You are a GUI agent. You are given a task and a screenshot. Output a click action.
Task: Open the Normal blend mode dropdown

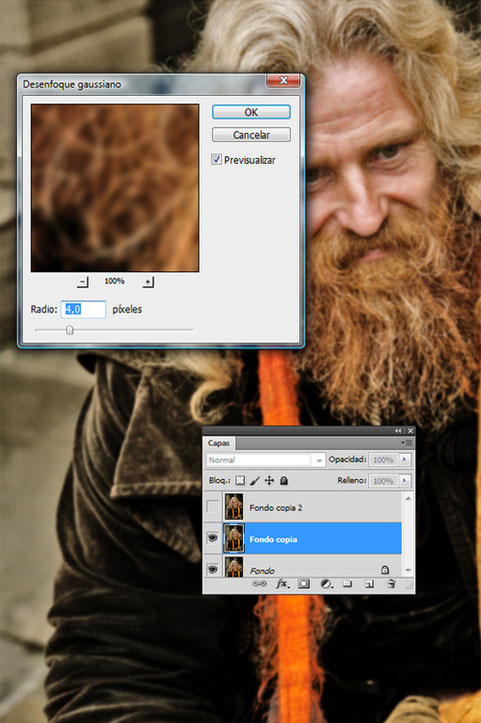tap(265, 460)
